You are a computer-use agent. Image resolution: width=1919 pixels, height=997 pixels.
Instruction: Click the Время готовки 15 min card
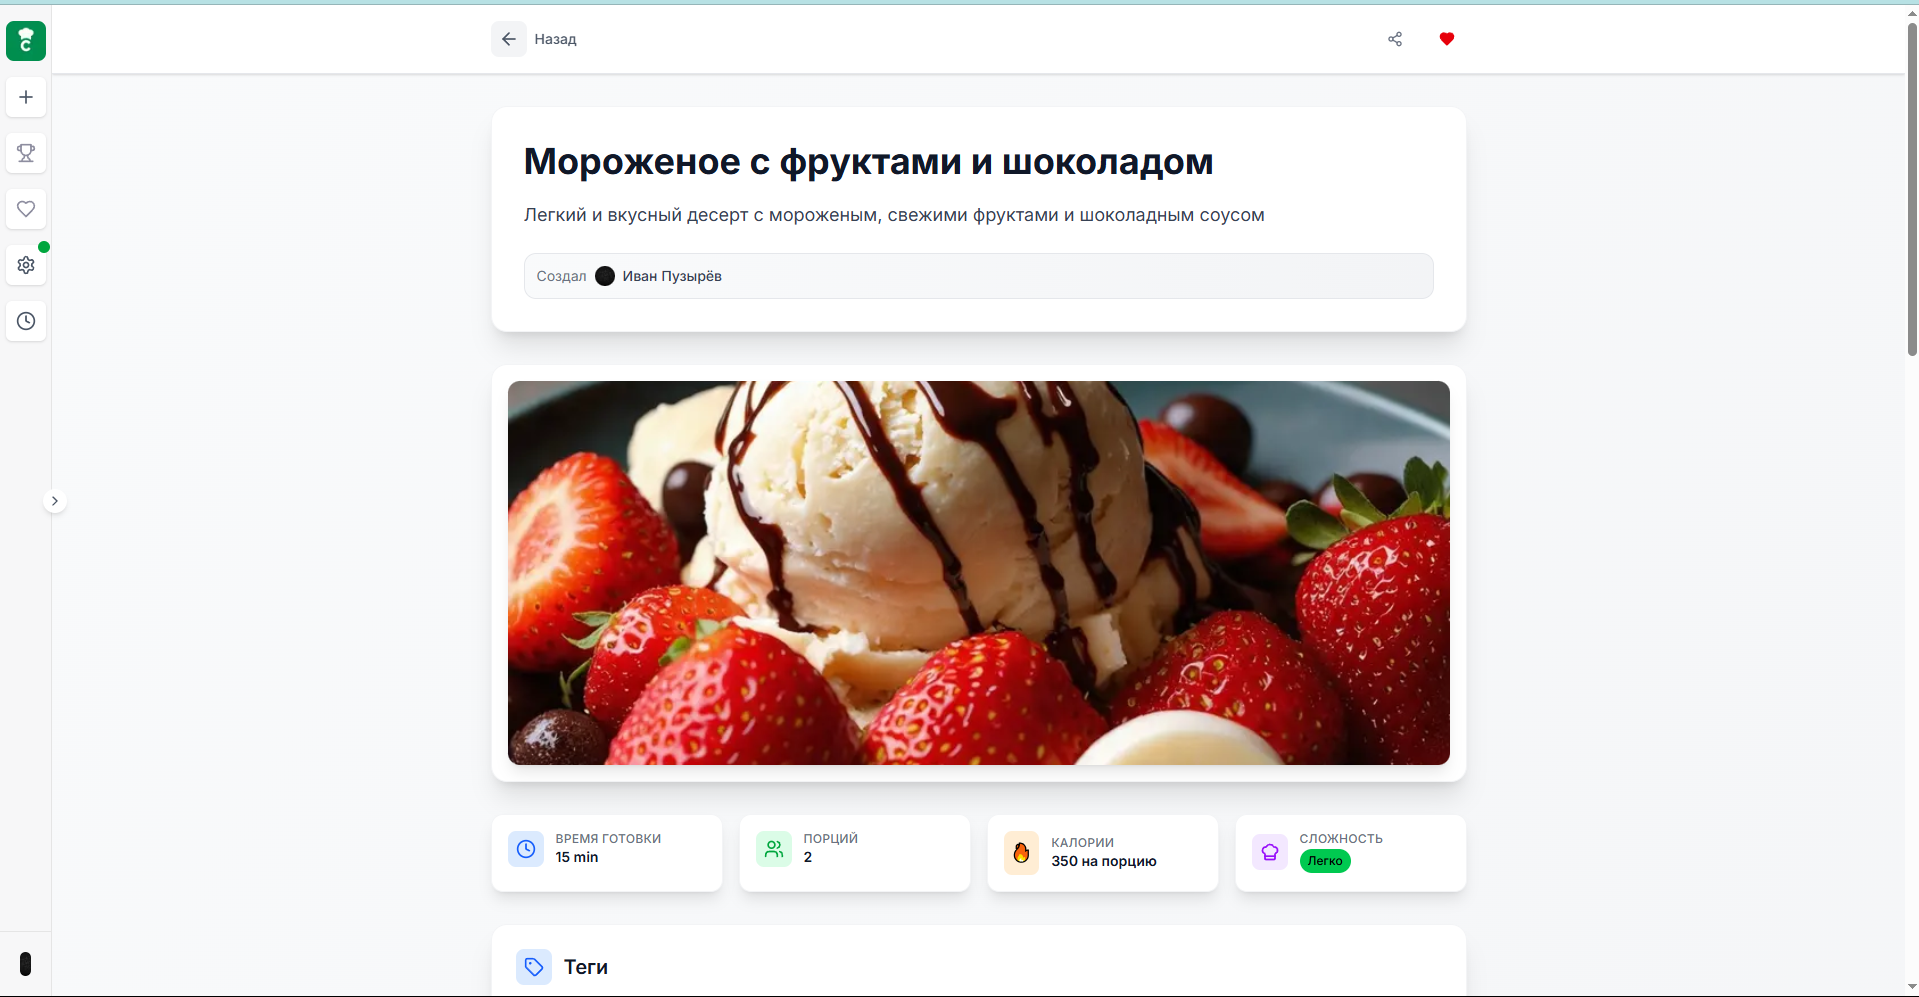[607, 853]
